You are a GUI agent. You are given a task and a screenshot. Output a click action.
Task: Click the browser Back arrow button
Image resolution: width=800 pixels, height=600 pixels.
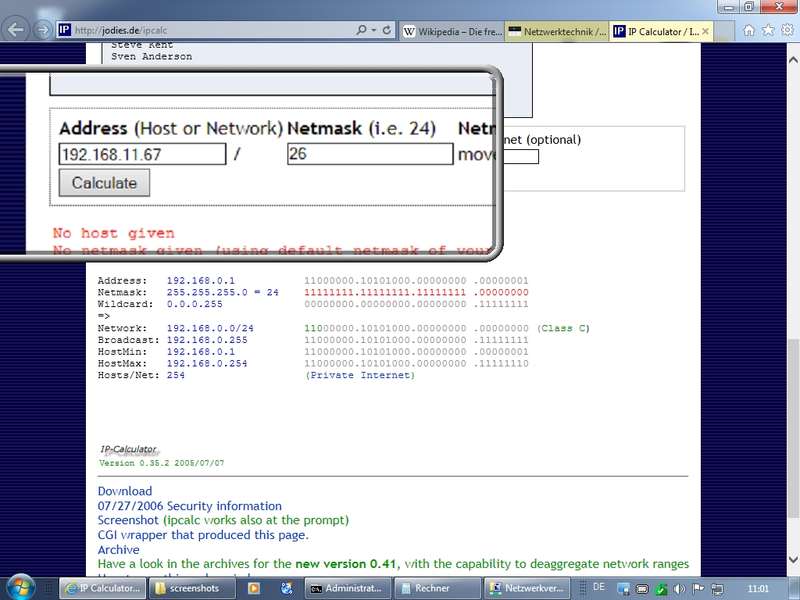(x=16, y=30)
